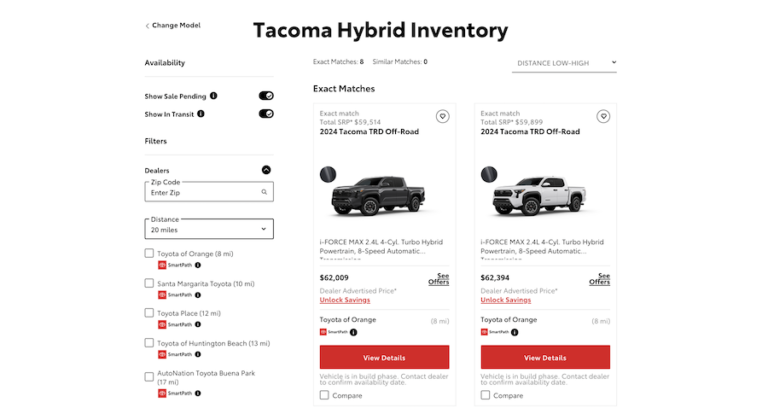This screenshot has width=768, height=414.
Task: Click Unlock Savings on the white Tacoma
Action: click(x=505, y=300)
